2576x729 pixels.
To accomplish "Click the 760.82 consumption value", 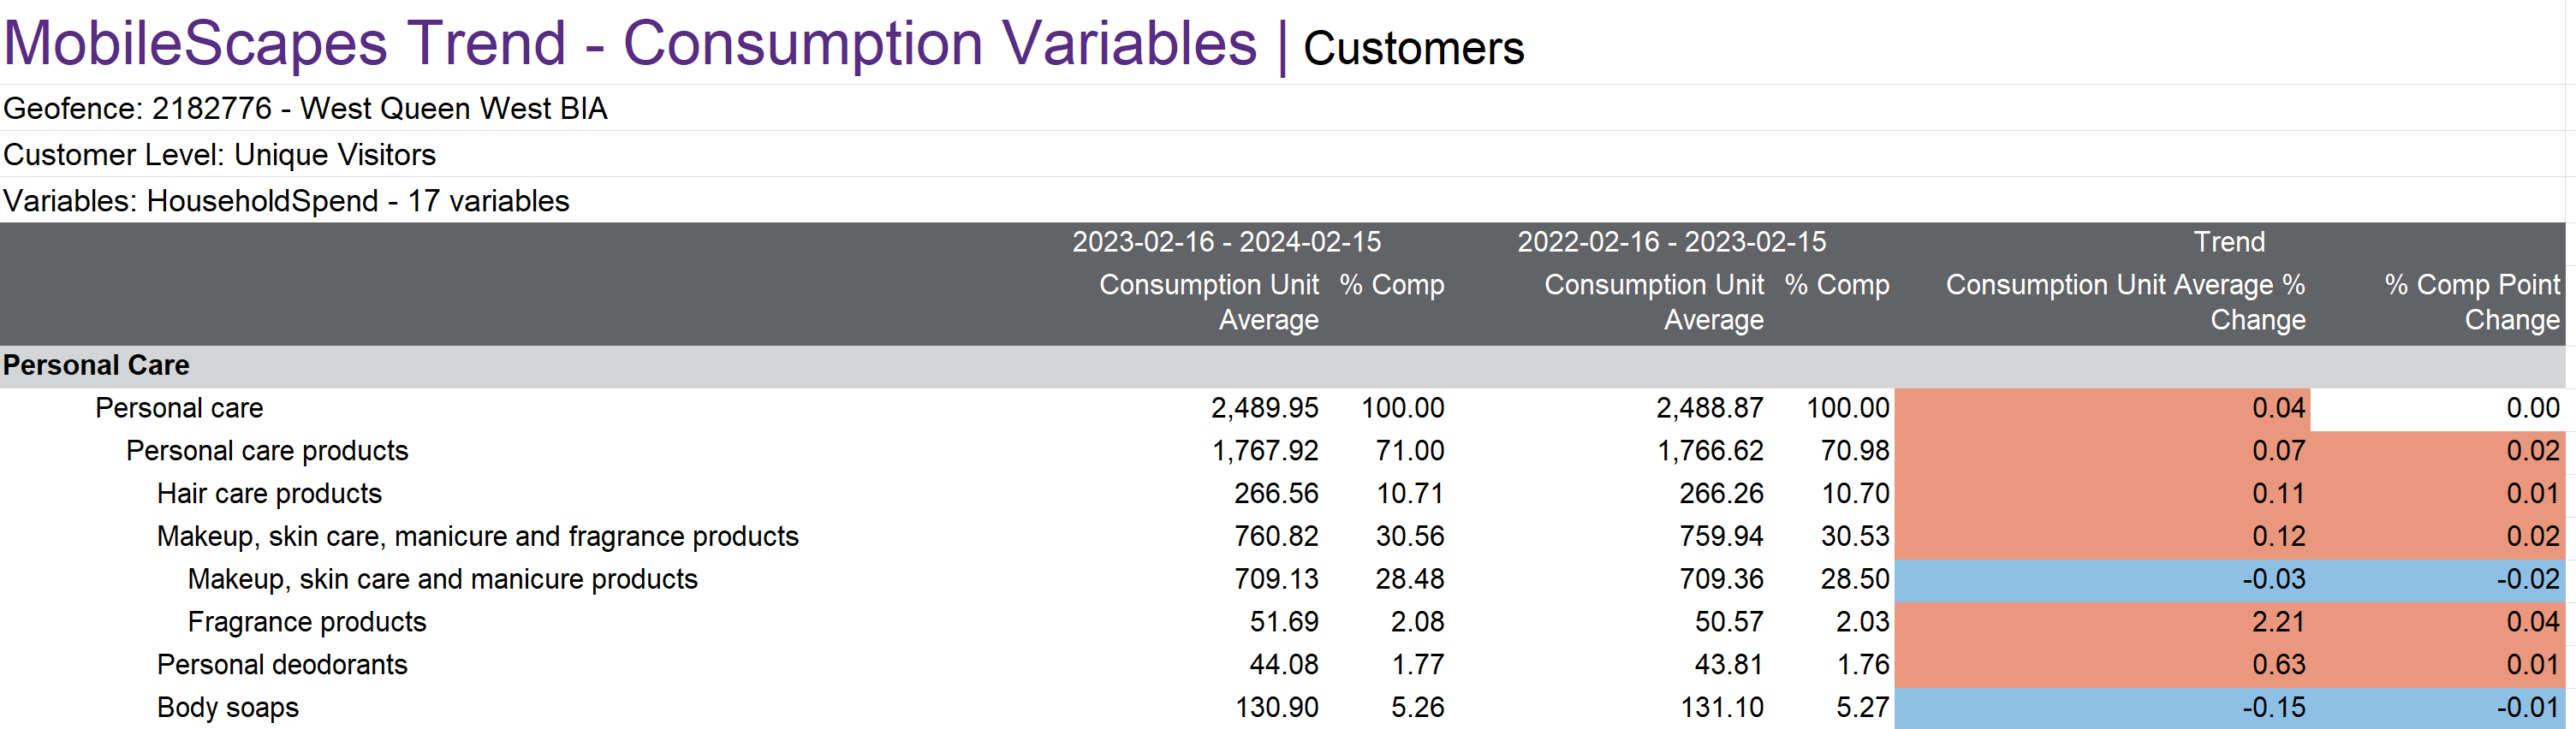I will tap(1276, 537).
